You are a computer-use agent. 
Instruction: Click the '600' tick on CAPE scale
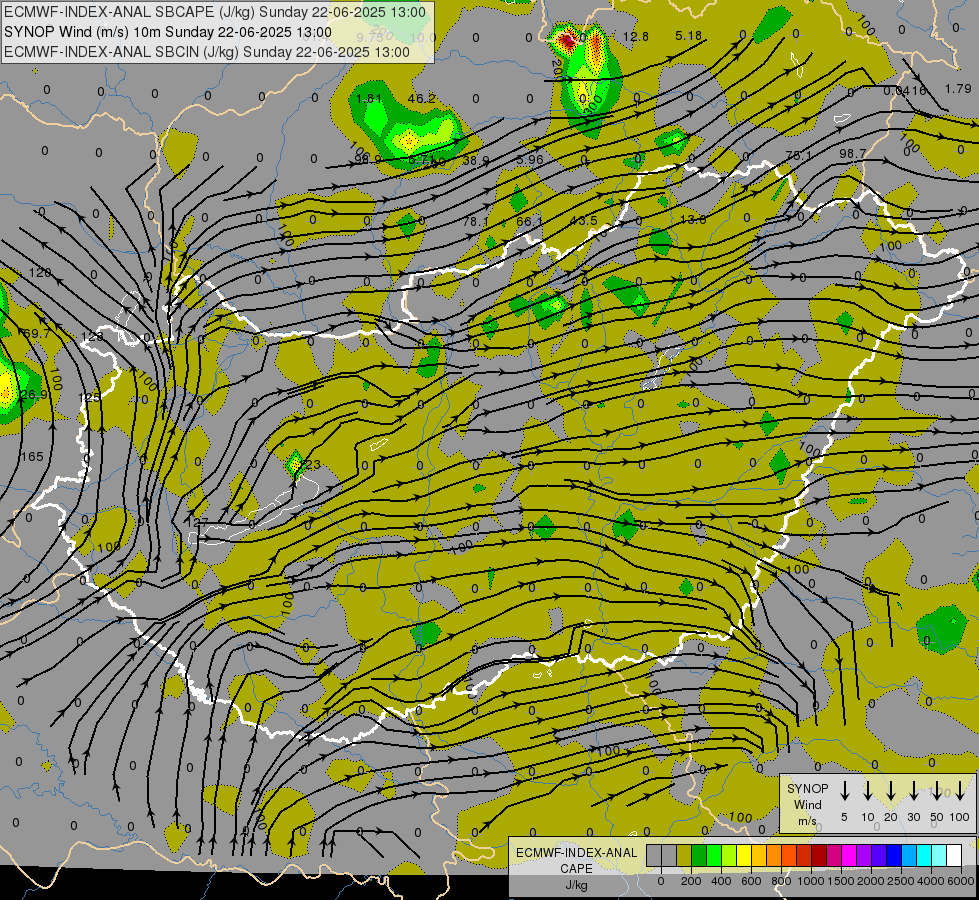coord(750,881)
